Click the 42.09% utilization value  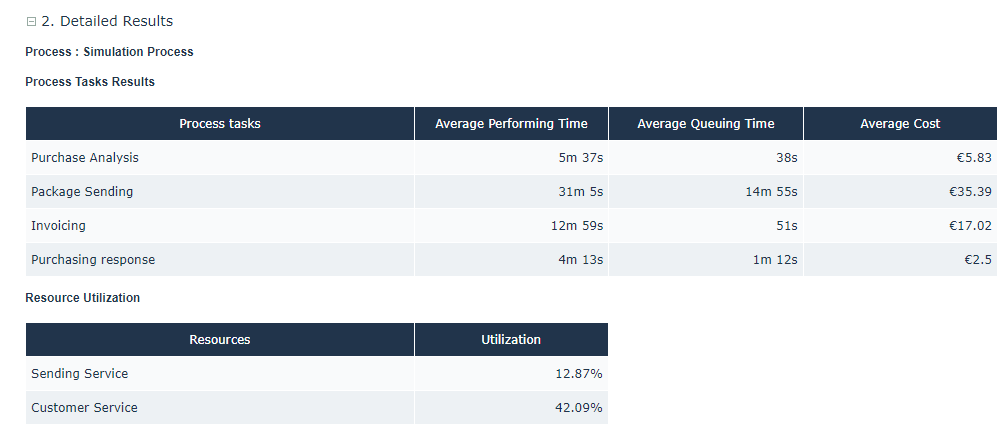click(x=580, y=408)
